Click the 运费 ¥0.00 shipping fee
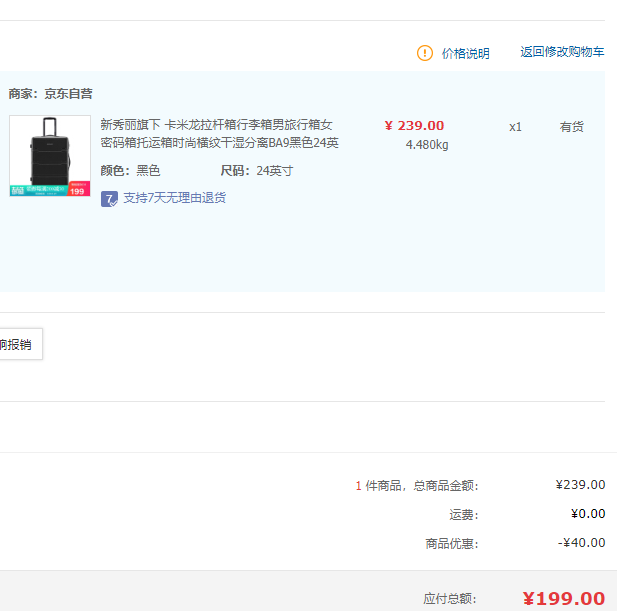Screen dimensions: 617x611 coord(588,514)
